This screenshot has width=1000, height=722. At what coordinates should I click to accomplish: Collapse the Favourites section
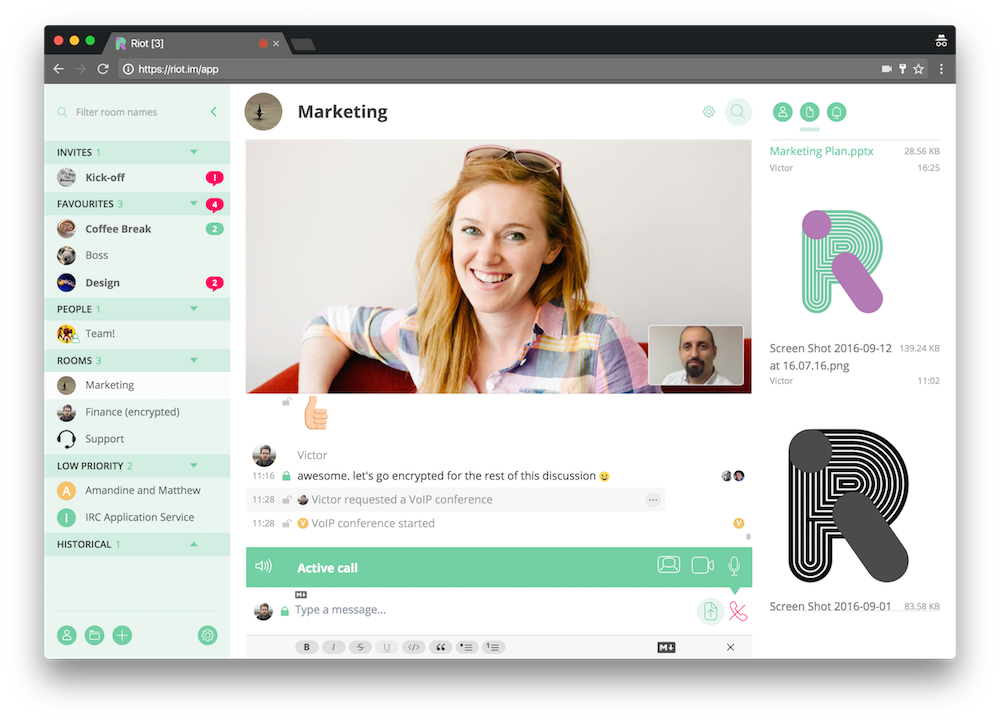point(194,204)
